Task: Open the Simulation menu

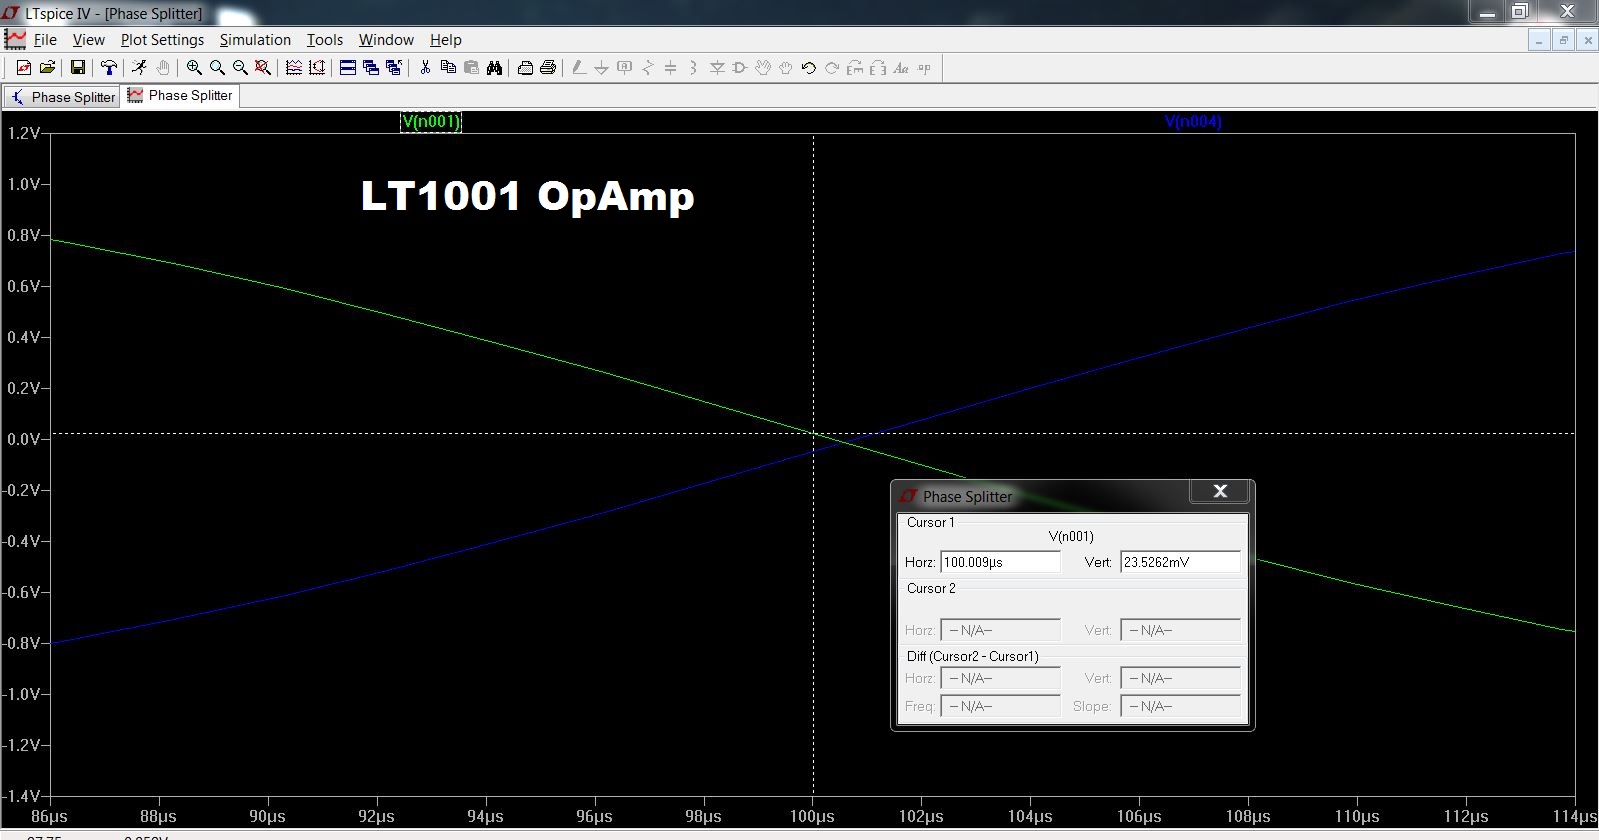Action: click(255, 40)
